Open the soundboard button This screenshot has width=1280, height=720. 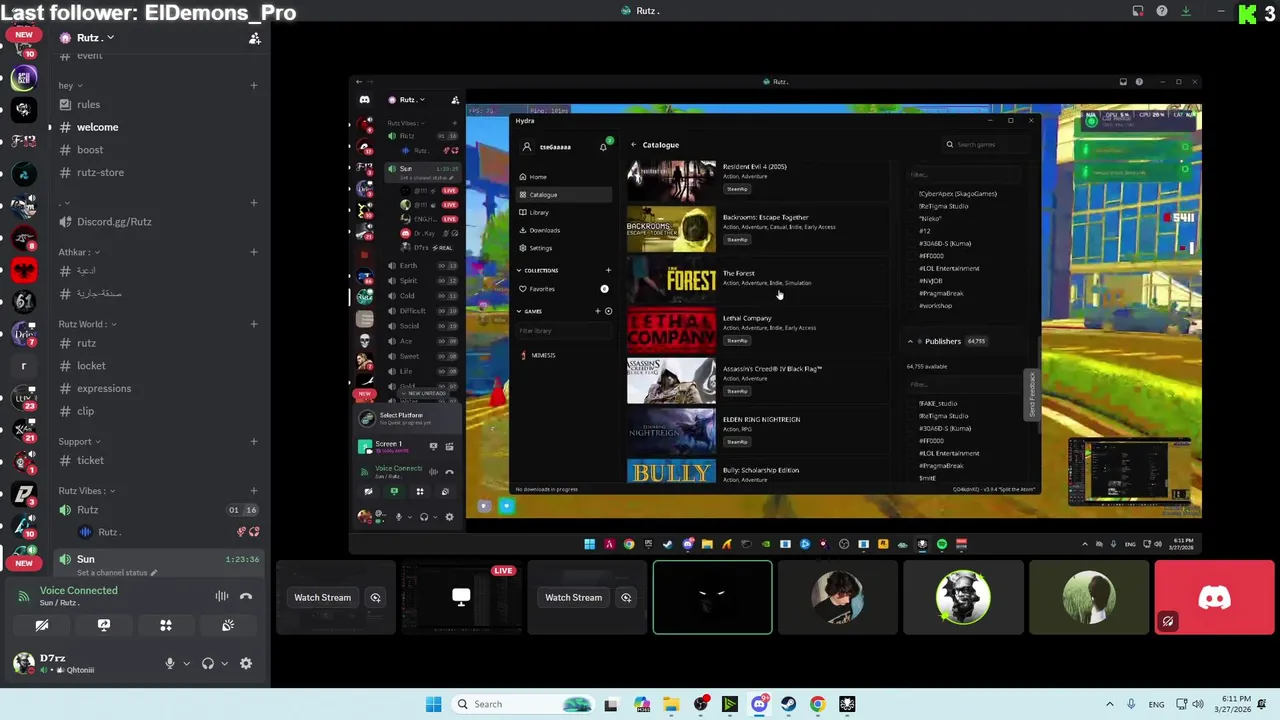[x=228, y=626]
